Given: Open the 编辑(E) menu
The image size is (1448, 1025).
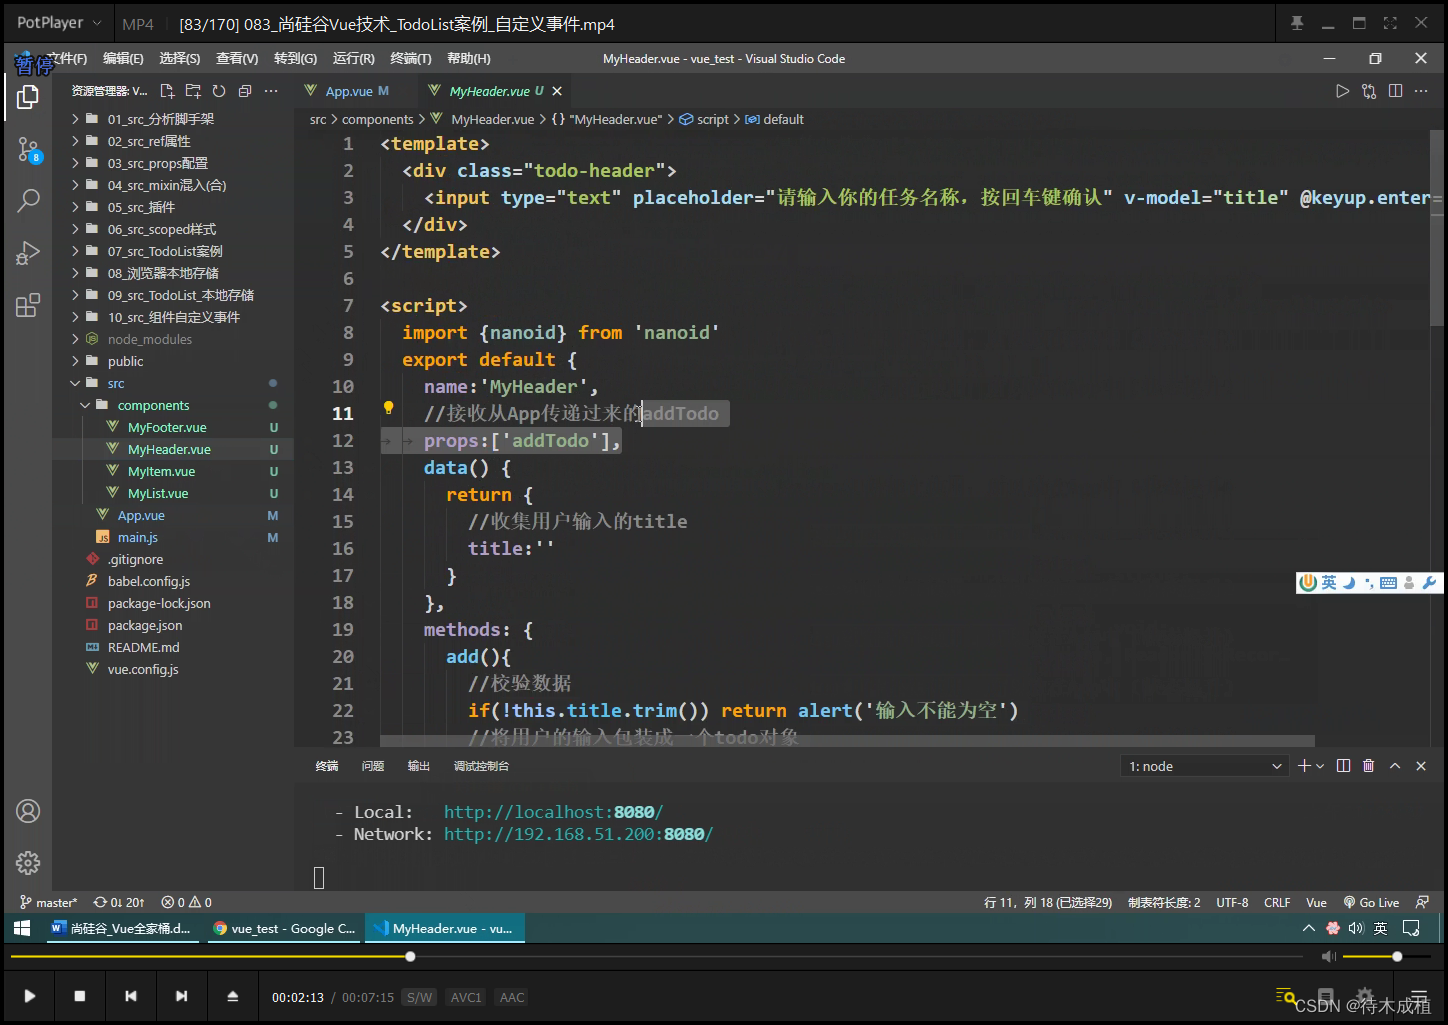Looking at the screenshot, I should point(123,59).
